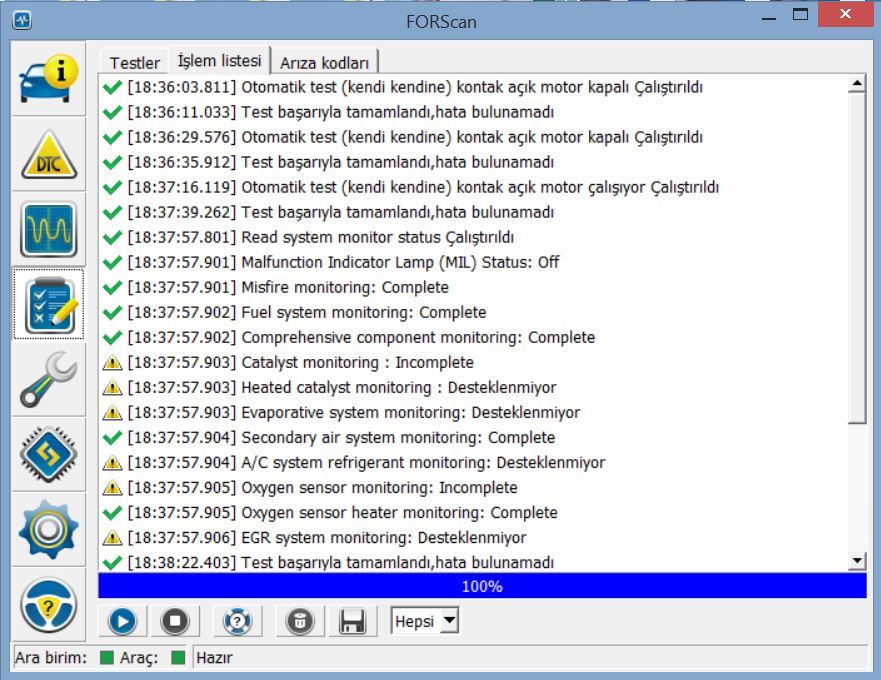This screenshot has width=881, height=680.
Task: Open the oscilloscope live data section
Action: [49, 229]
